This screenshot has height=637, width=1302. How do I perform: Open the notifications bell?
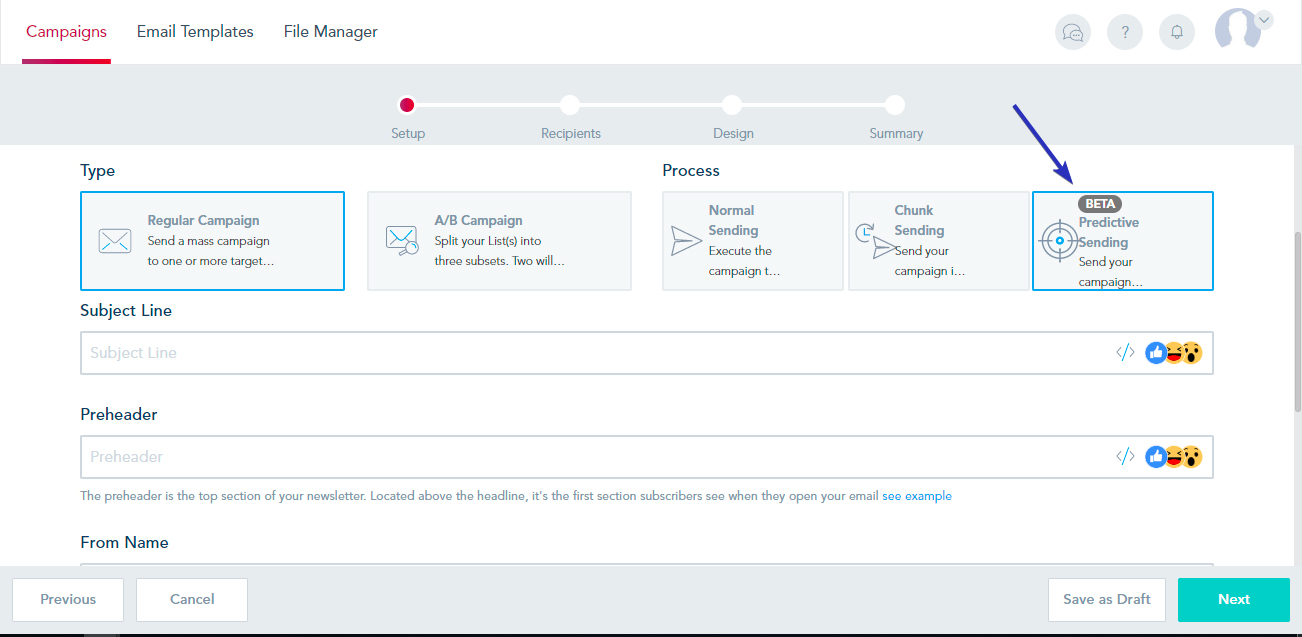click(x=1177, y=32)
